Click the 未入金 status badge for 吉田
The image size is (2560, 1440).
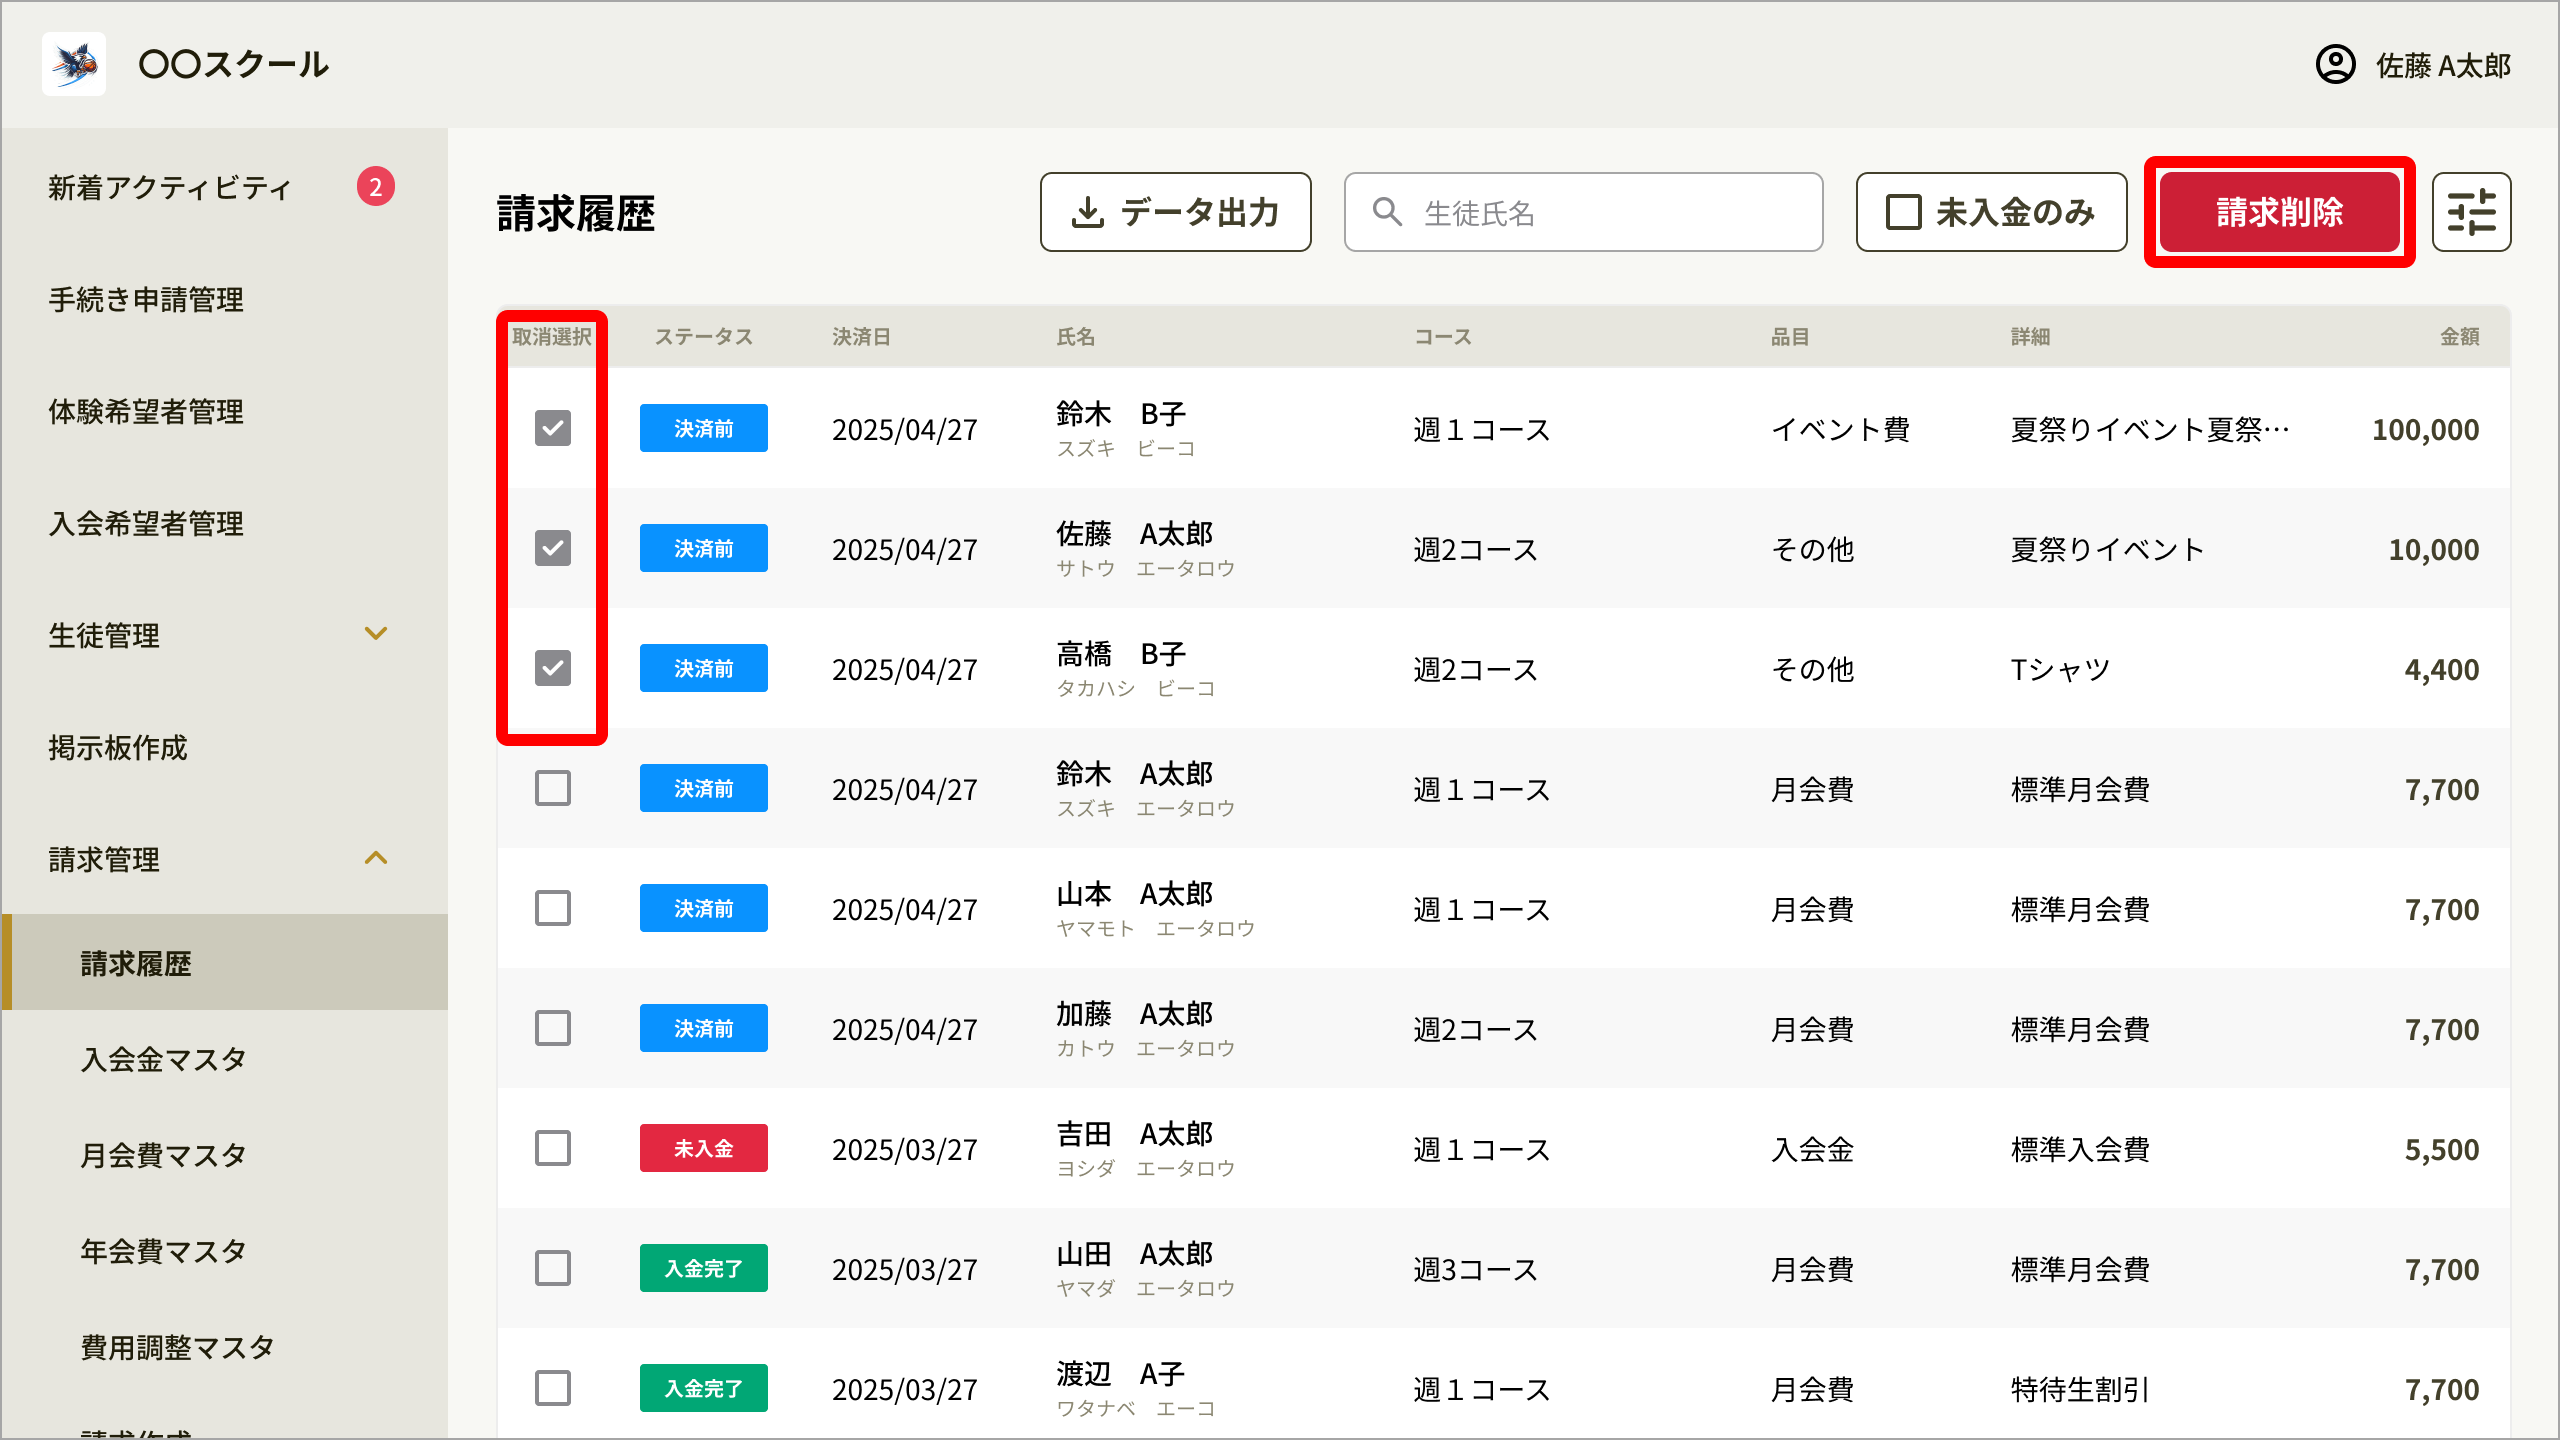[x=703, y=1148]
